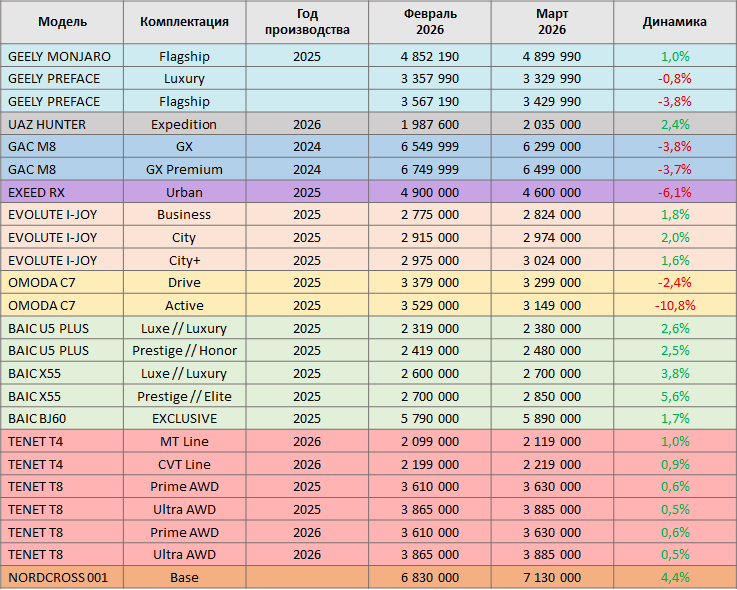Select the -10,8% dynamics value
This screenshot has width=737, height=590.
[675, 305]
